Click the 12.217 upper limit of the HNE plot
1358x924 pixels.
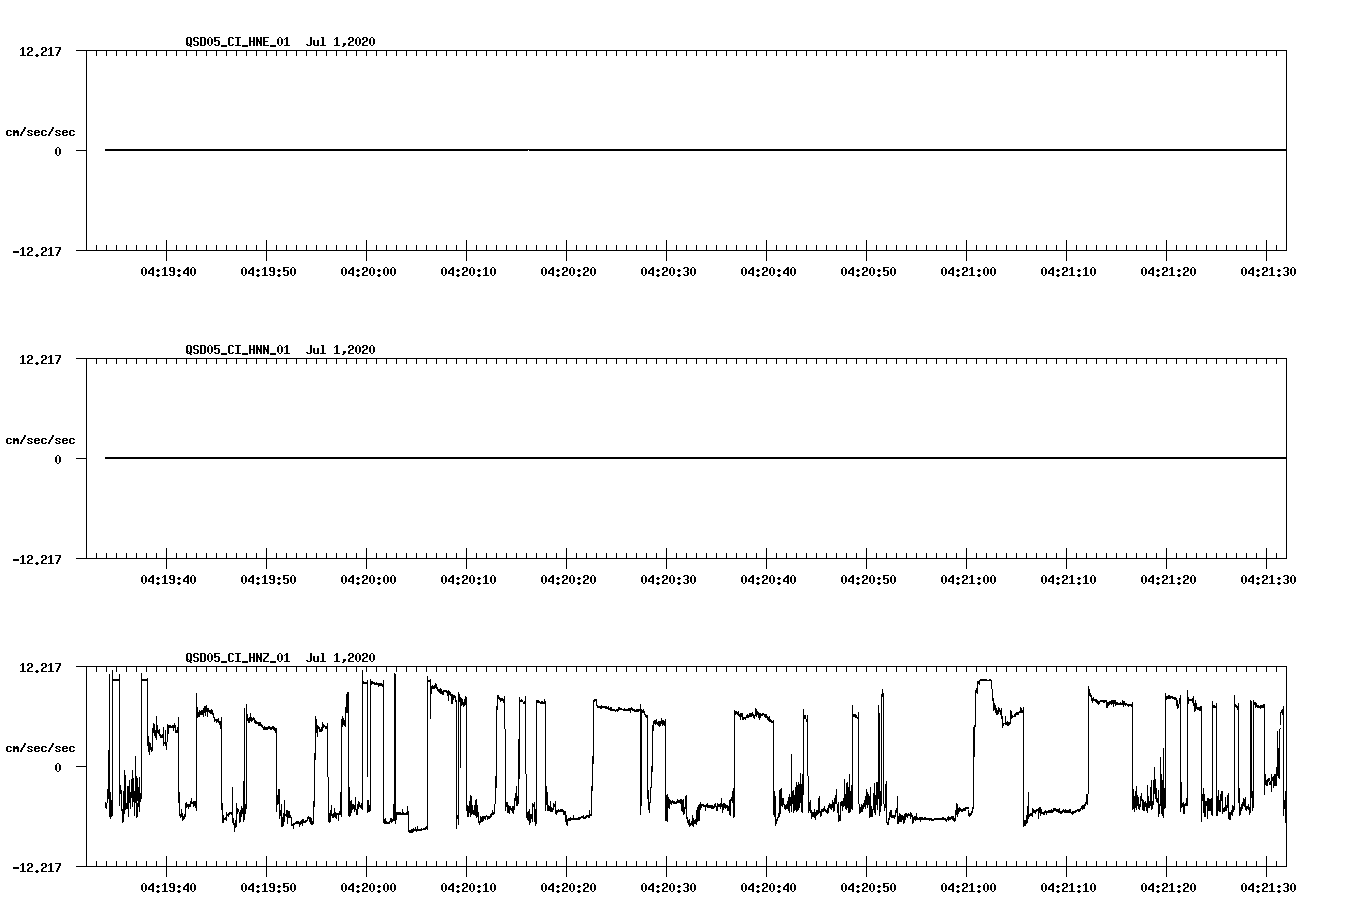(x=40, y=51)
